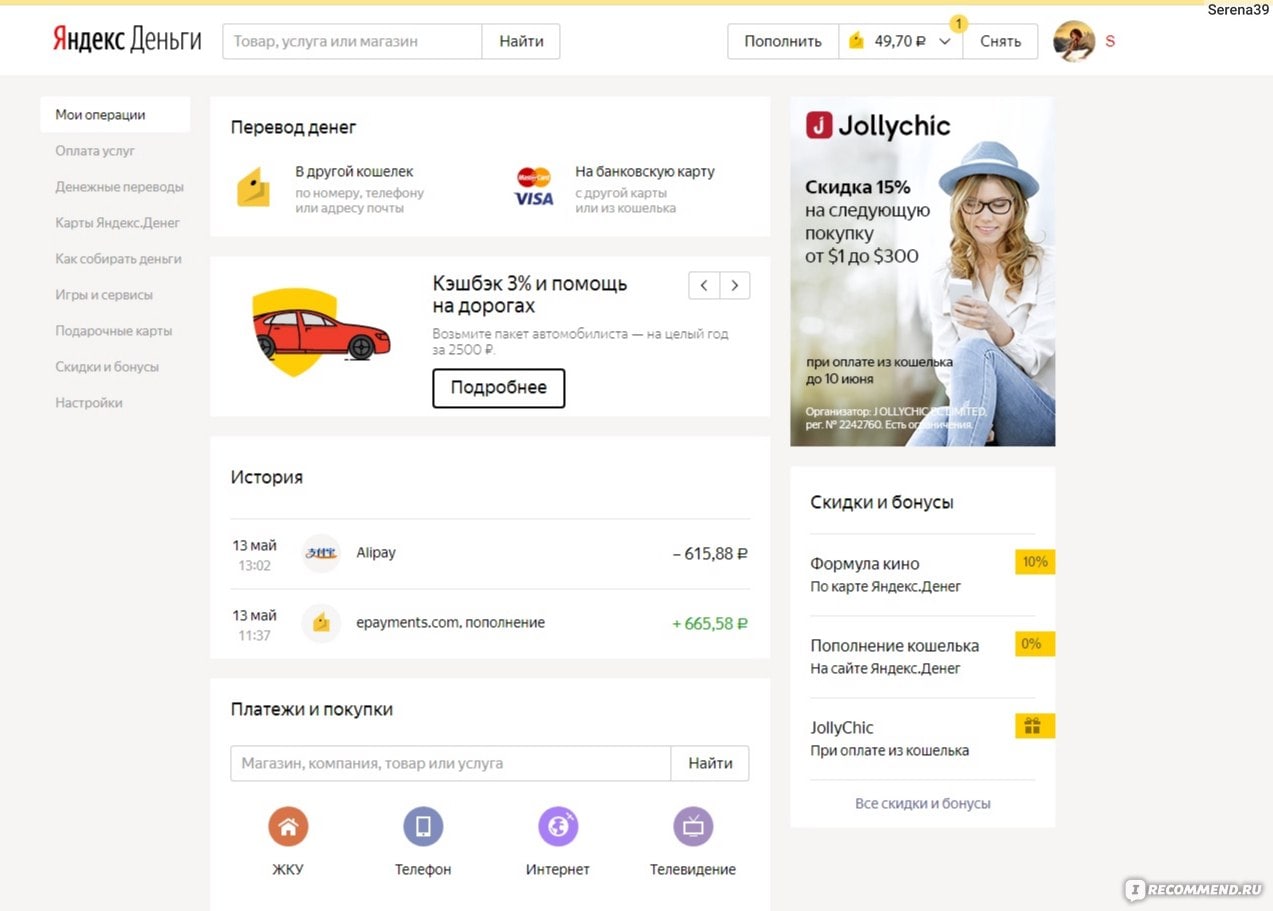
Task: Go to the previous promo slide arrow
Action: pos(704,285)
